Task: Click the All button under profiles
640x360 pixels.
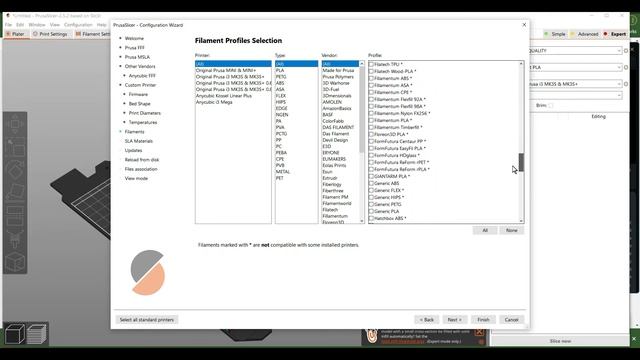Action: coord(485,231)
